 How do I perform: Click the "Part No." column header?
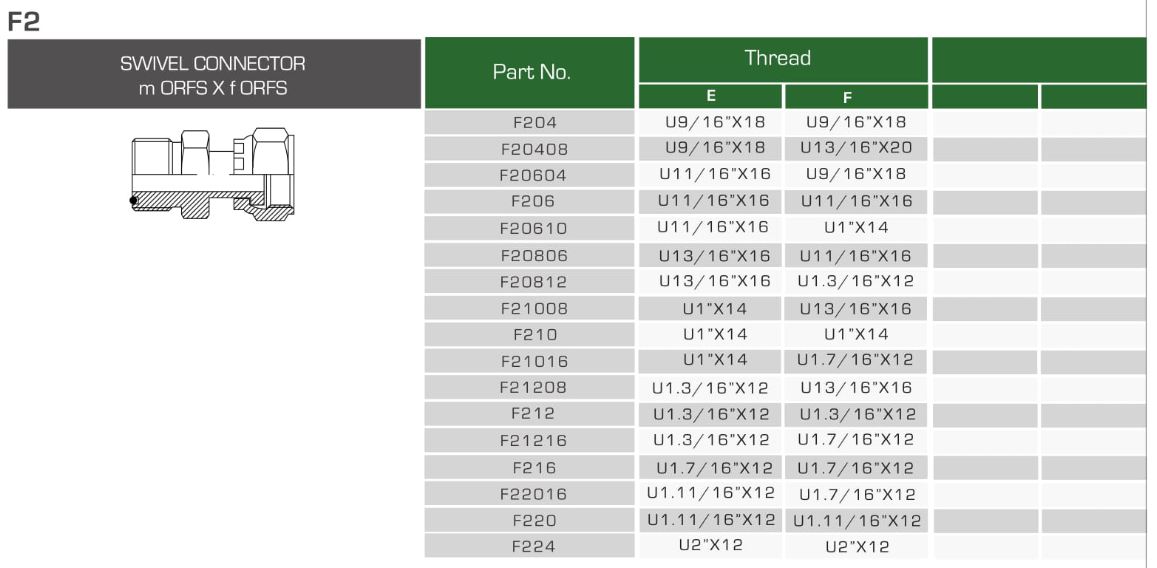[529, 73]
